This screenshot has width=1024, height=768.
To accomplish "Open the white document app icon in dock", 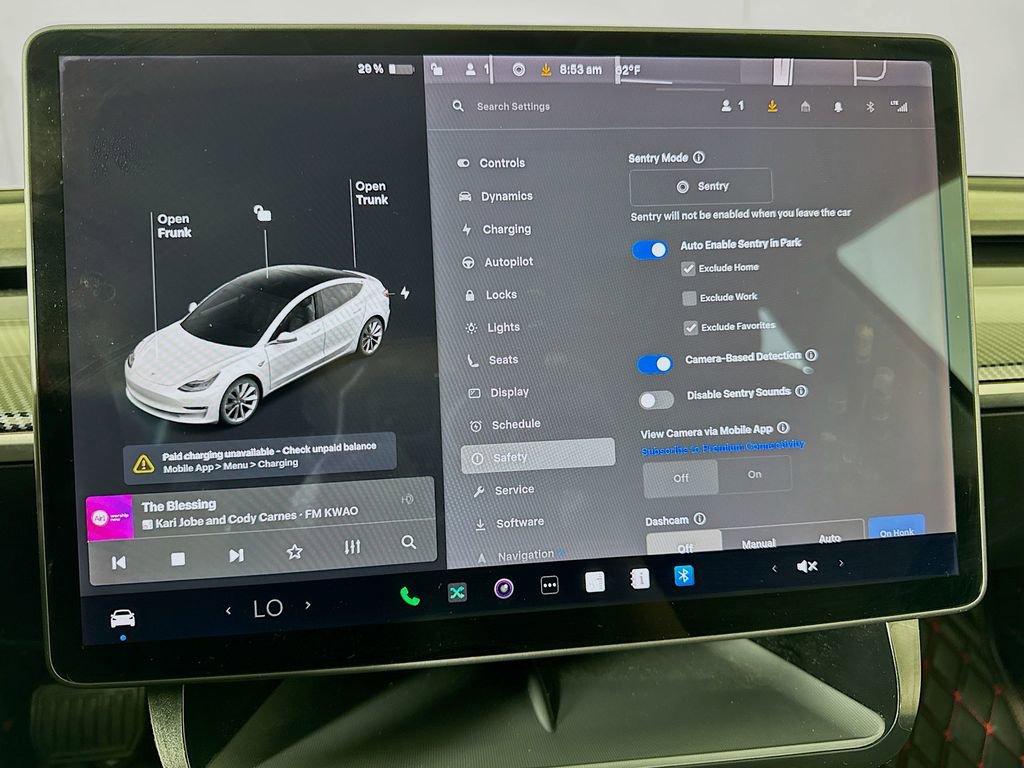I will click(595, 582).
